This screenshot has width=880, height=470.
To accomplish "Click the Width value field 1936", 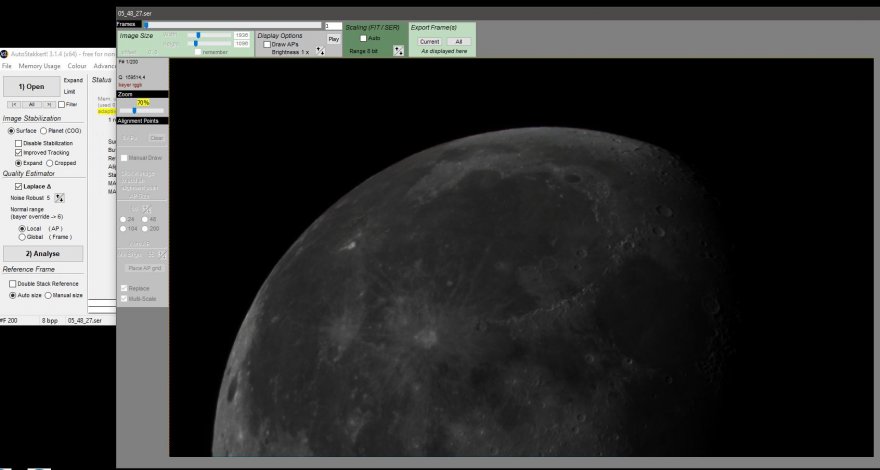I will click(x=242, y=35).
